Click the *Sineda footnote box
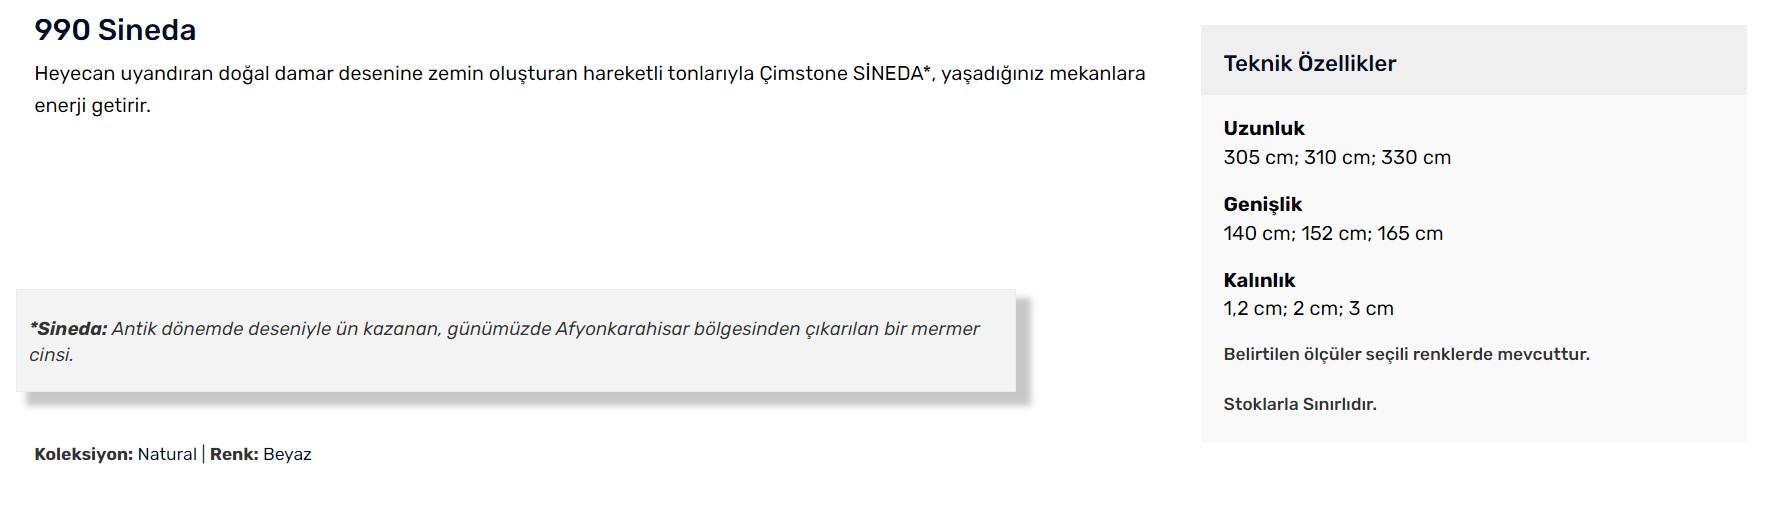The image size is (1771, 526). click(x=516, y=341)
